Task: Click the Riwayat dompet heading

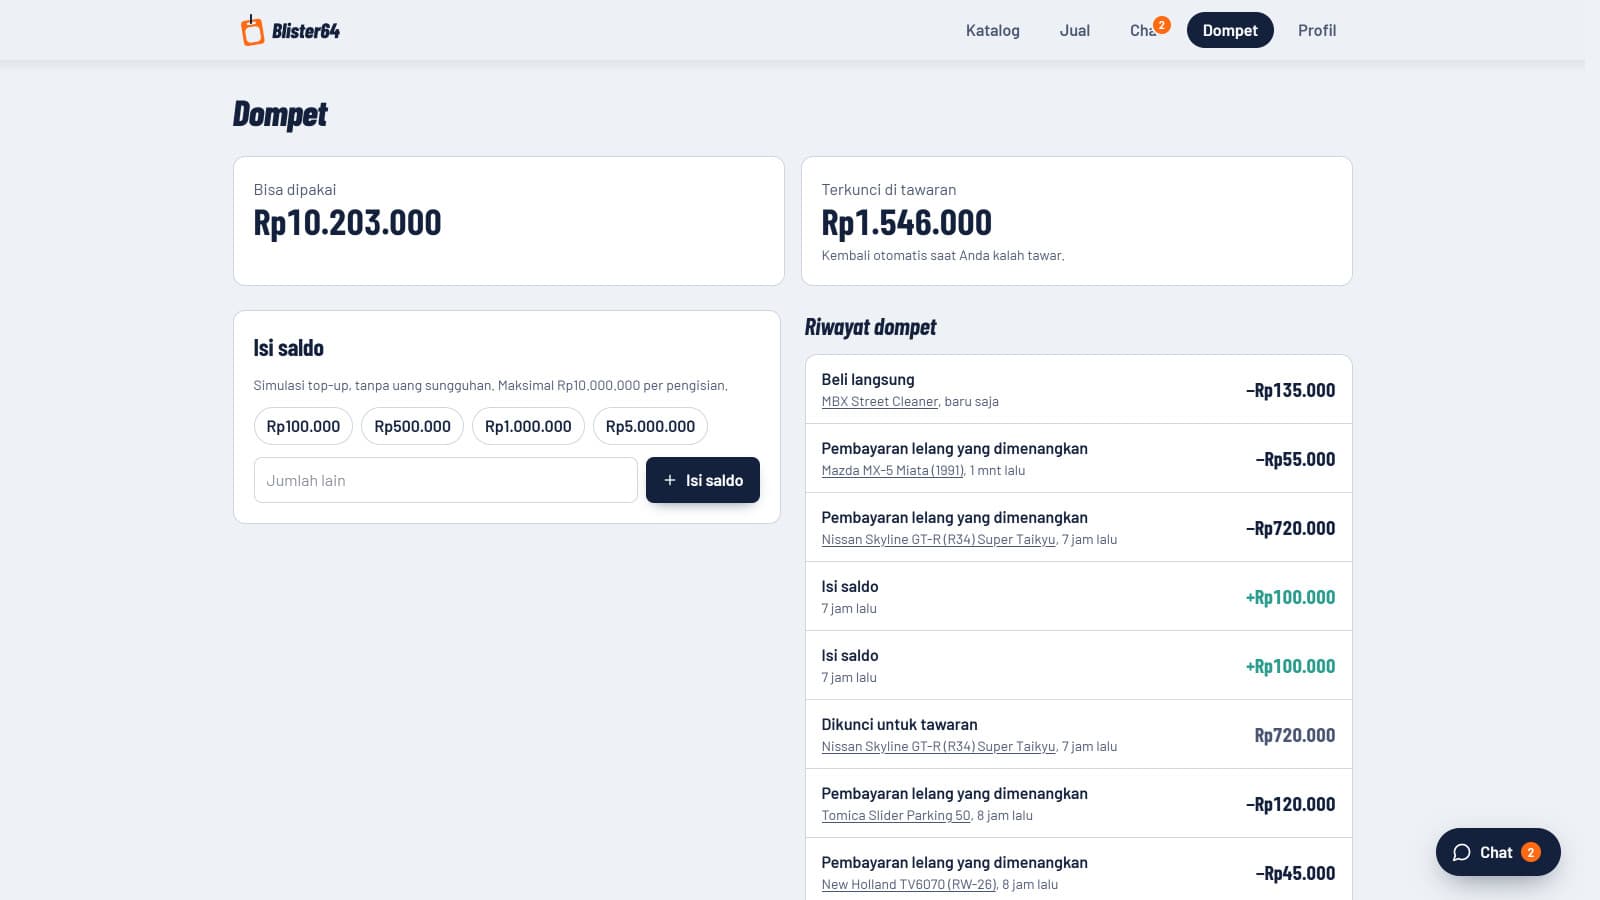Action: point(870,328)
